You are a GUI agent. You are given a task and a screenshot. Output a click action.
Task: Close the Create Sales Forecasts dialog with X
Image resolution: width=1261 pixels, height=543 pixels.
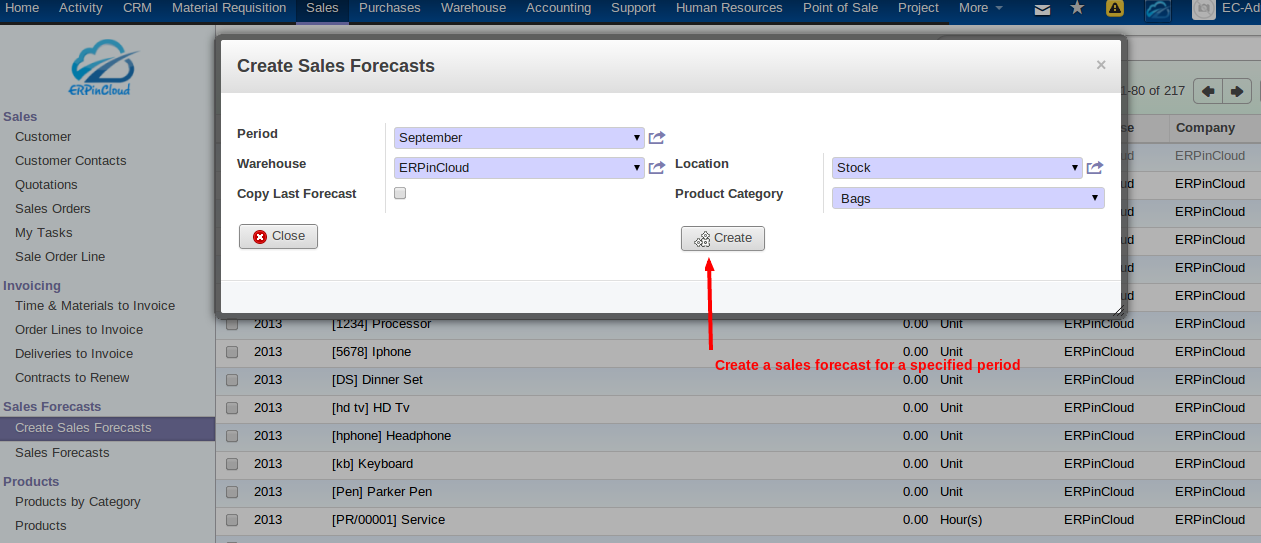[1101, 65]
